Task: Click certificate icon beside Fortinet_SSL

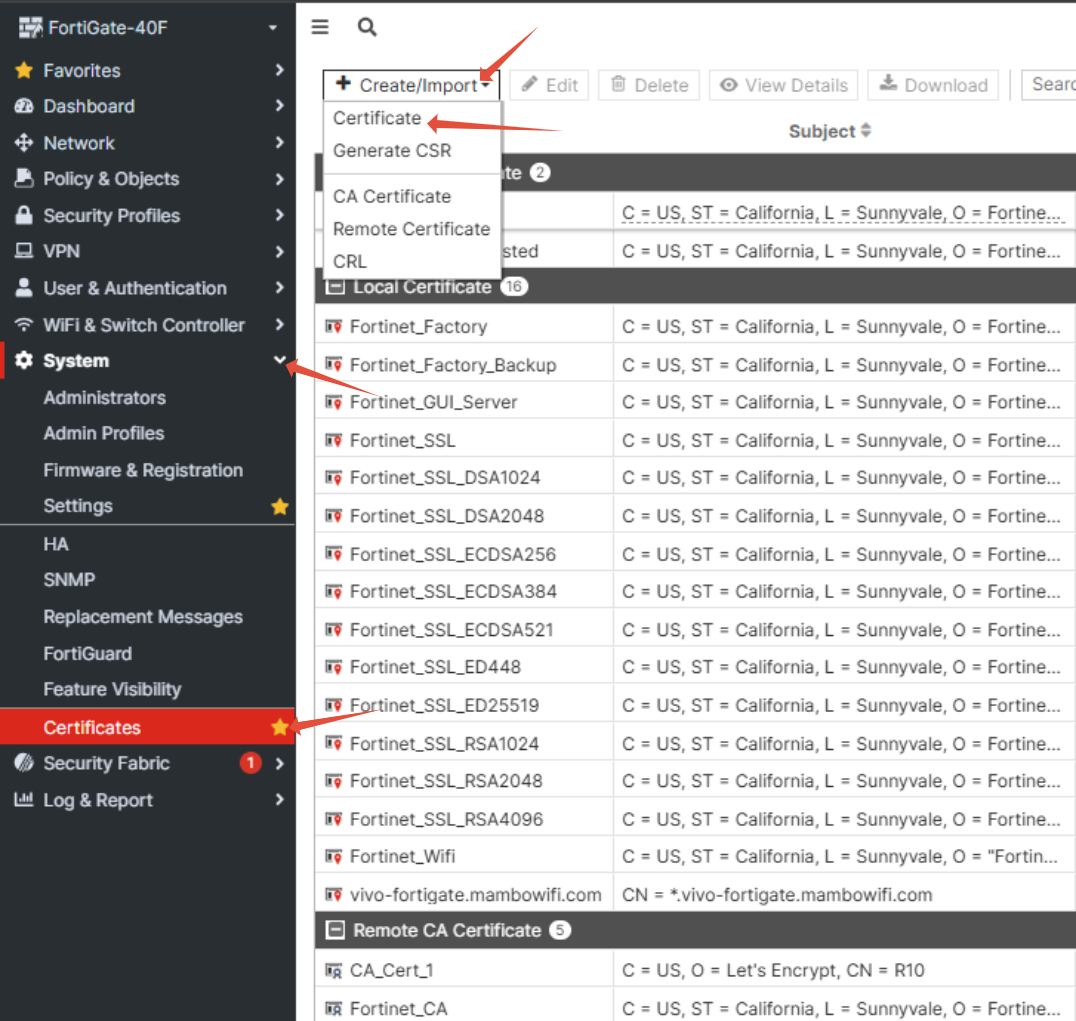Action: point(334,441)
